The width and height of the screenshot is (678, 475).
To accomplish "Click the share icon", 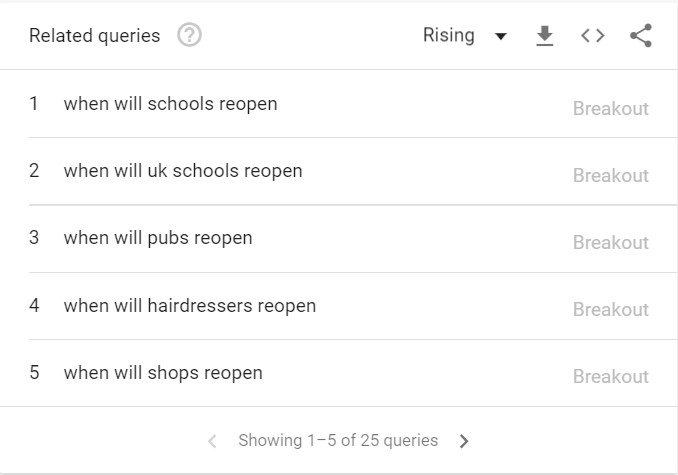I will 641,36.
